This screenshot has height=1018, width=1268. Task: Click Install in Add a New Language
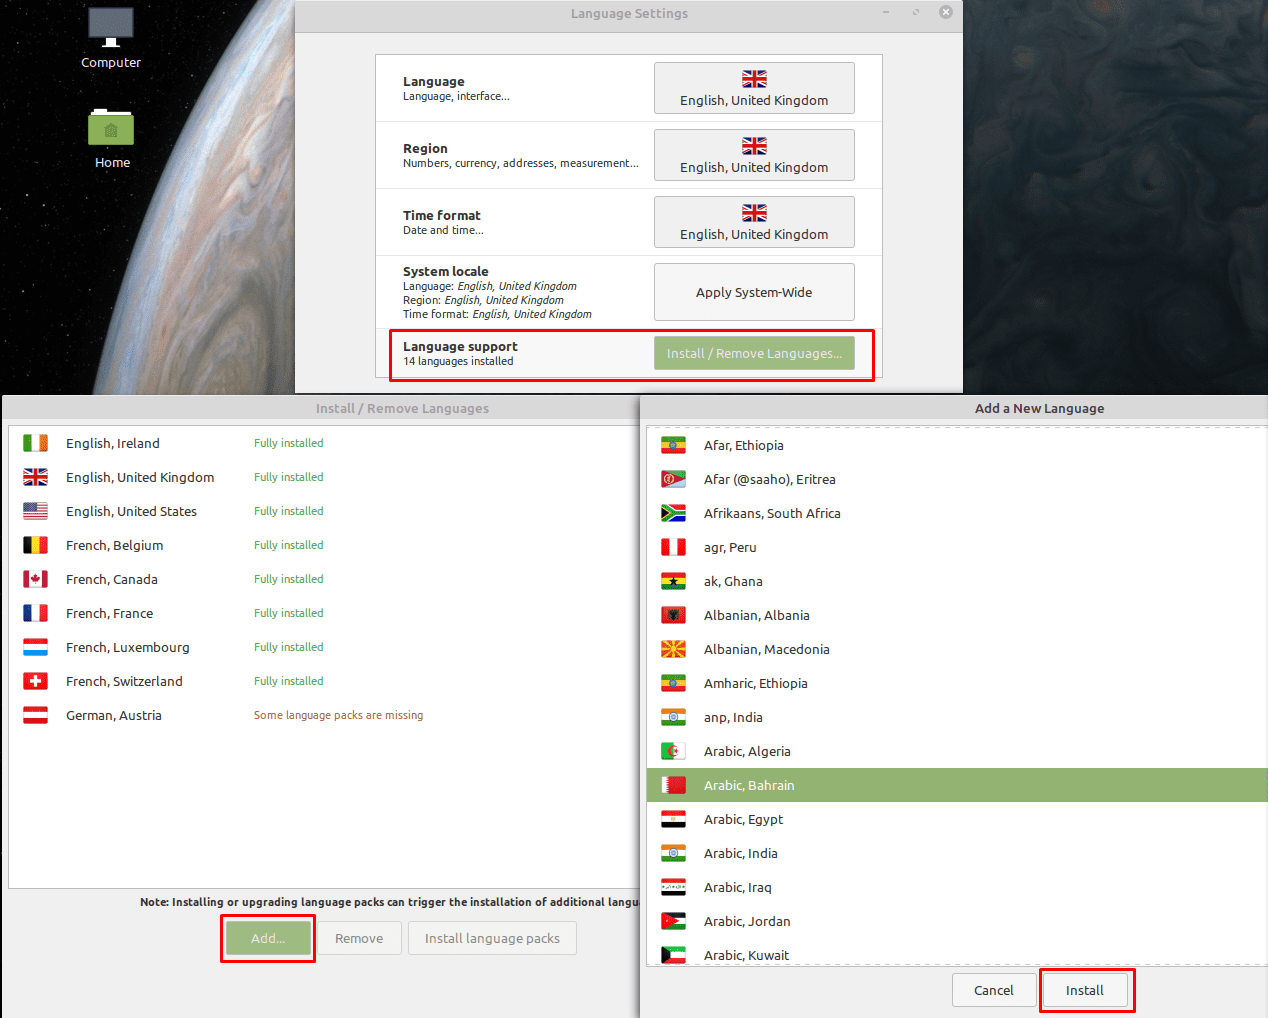(x=1085, y=990)
